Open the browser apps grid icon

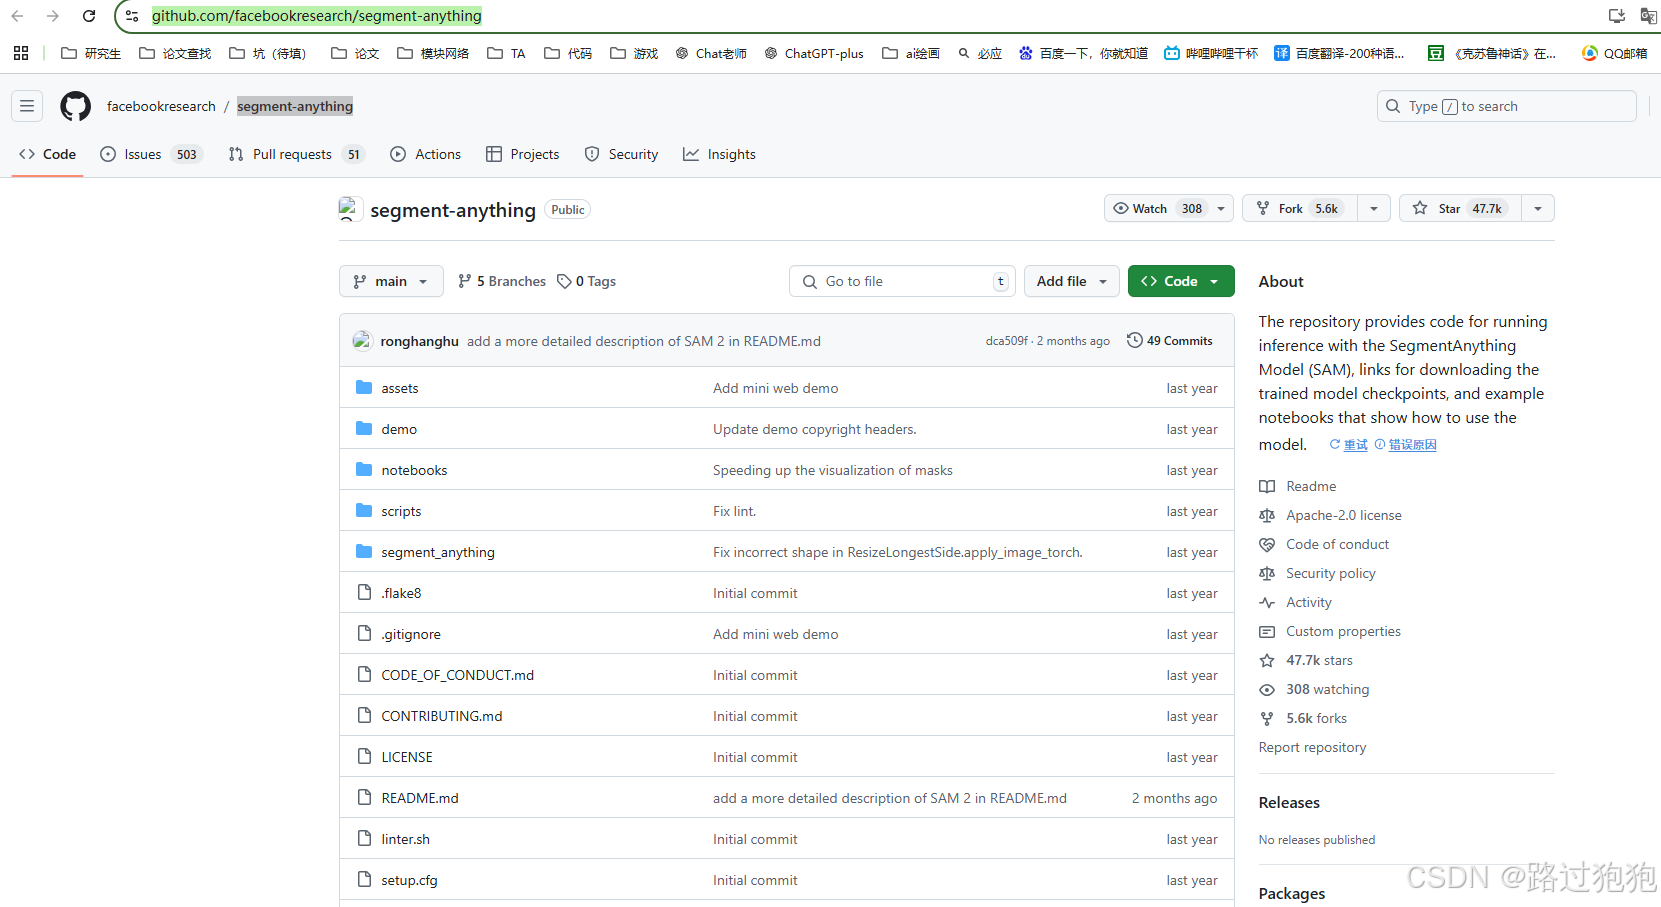pos(21,53)
